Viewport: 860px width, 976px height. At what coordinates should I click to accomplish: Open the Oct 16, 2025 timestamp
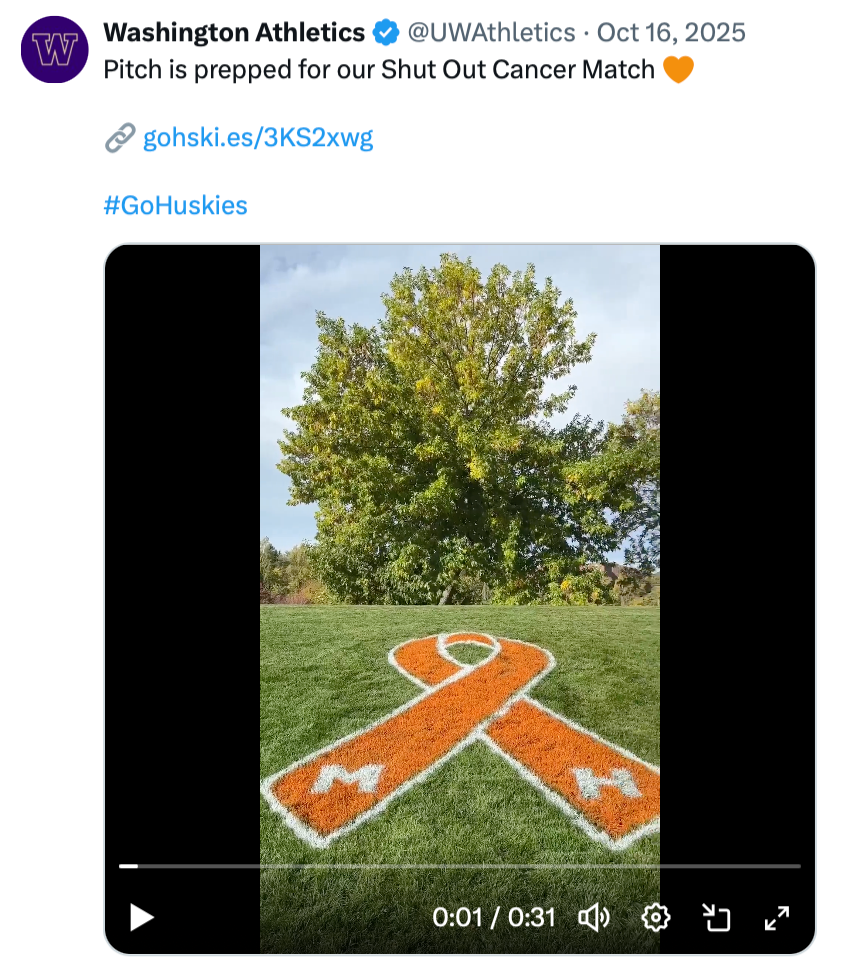[x=671, y=33]
